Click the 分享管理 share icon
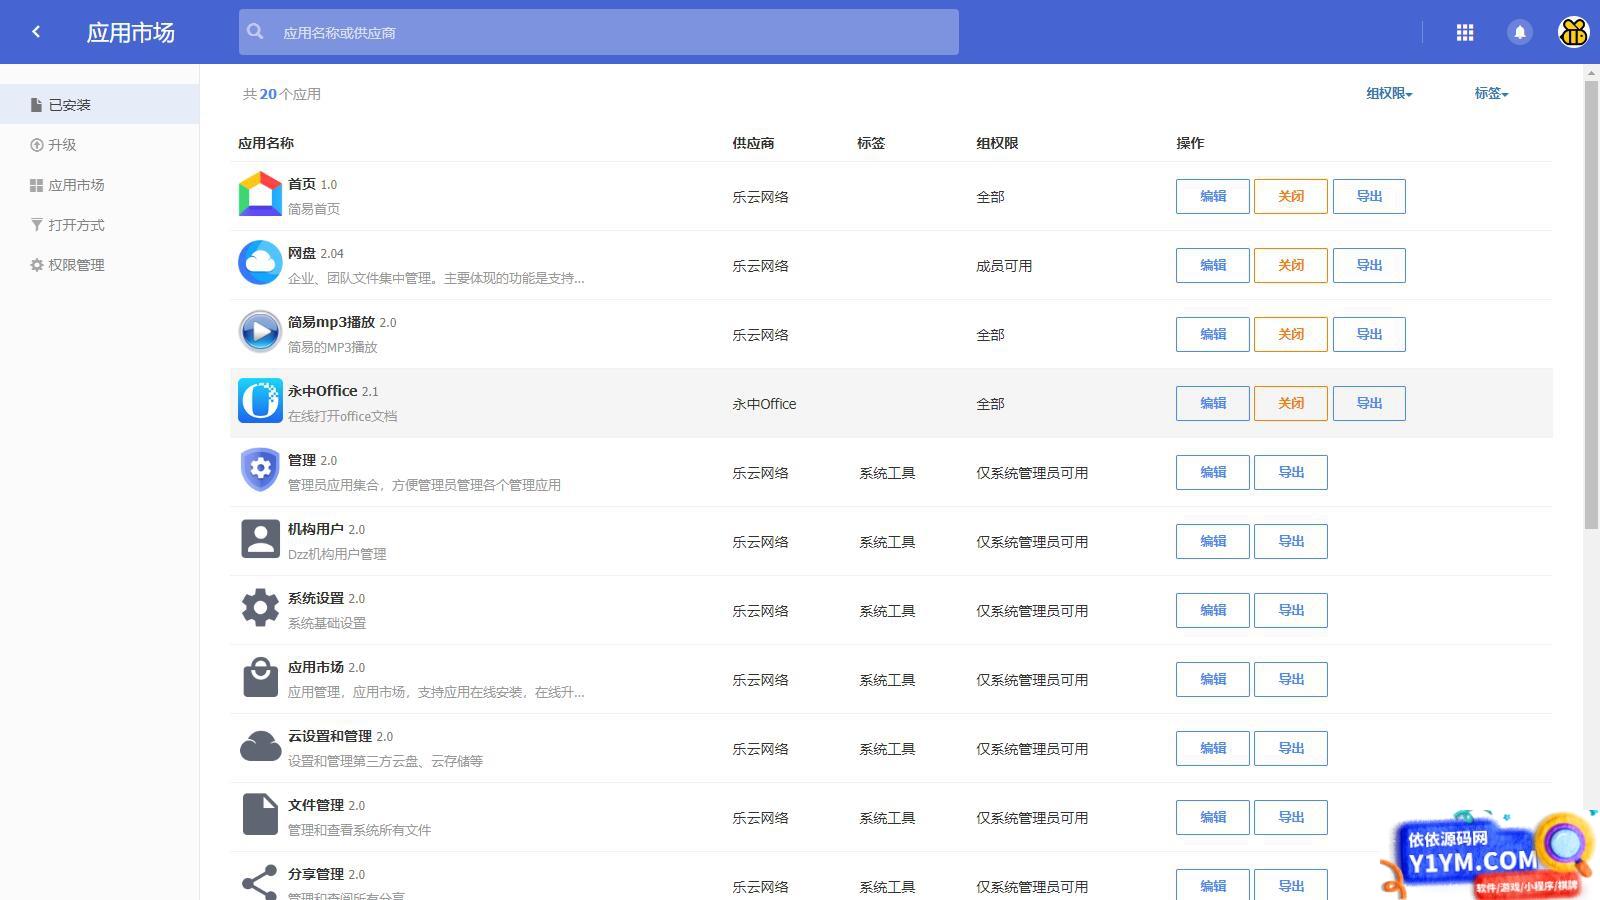 point(260,881)
